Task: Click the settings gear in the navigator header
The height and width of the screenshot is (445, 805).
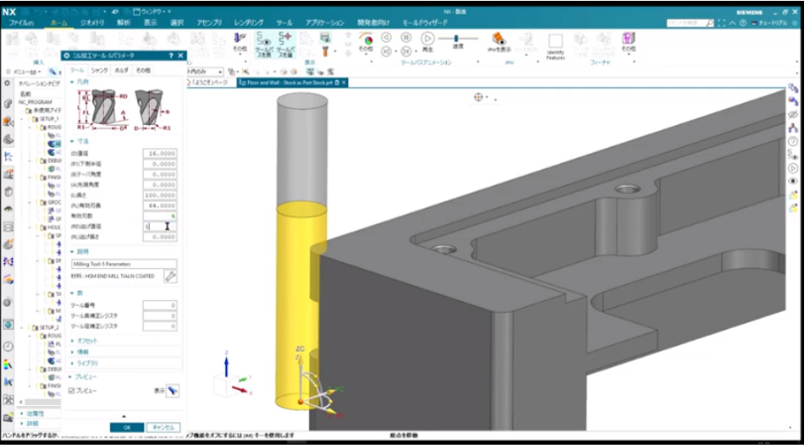Action: click(x=7, y=82)
